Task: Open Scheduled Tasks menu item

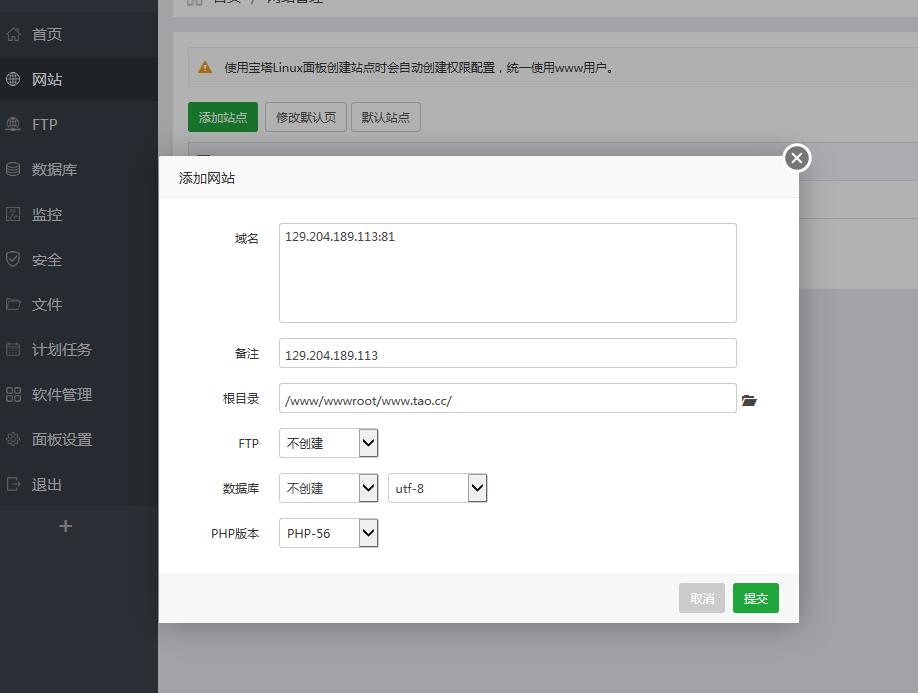Action: coord(62,350)
